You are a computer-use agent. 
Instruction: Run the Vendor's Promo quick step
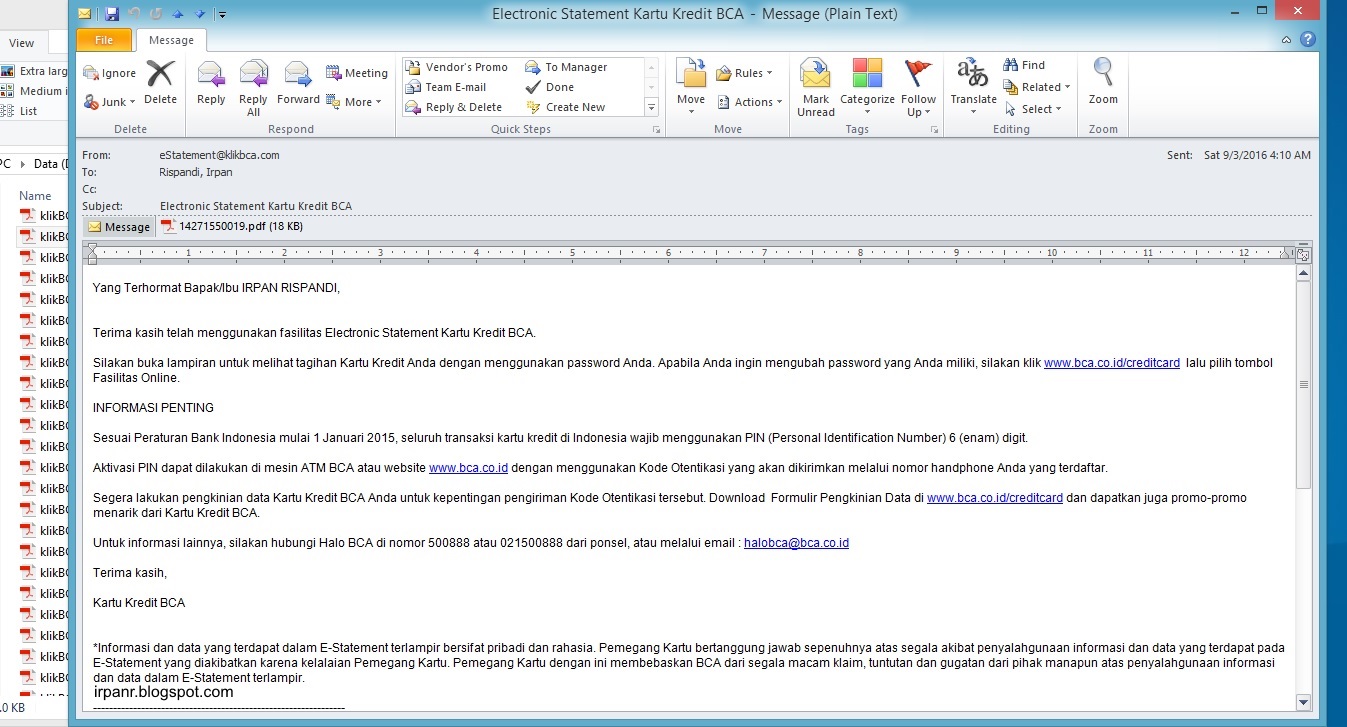click(x=457, y=67)
